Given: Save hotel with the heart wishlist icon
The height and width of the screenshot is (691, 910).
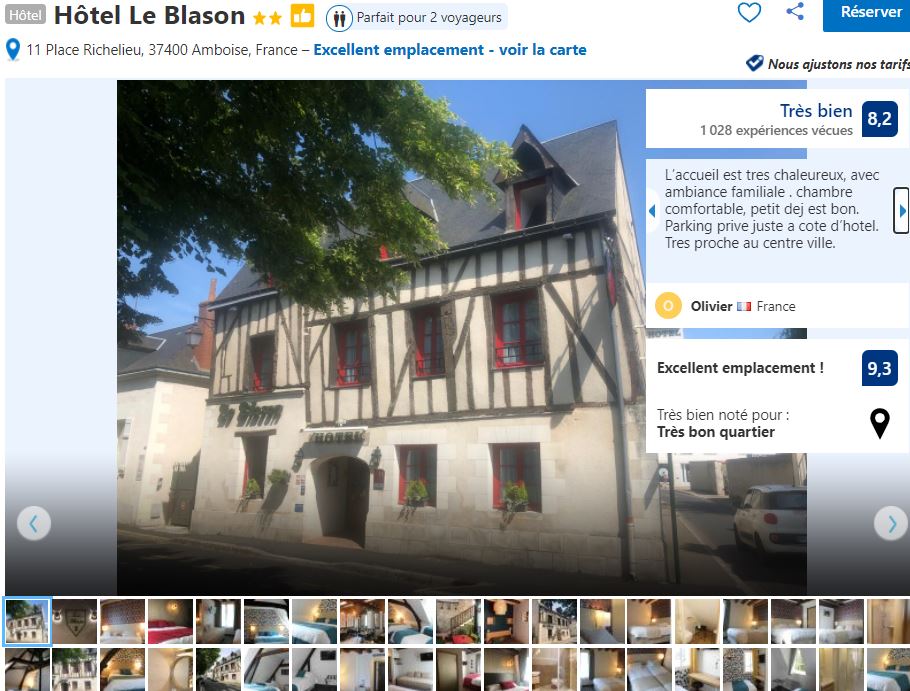Looking at the screenshot, I should pyautogui.click(x=749, y=12).
